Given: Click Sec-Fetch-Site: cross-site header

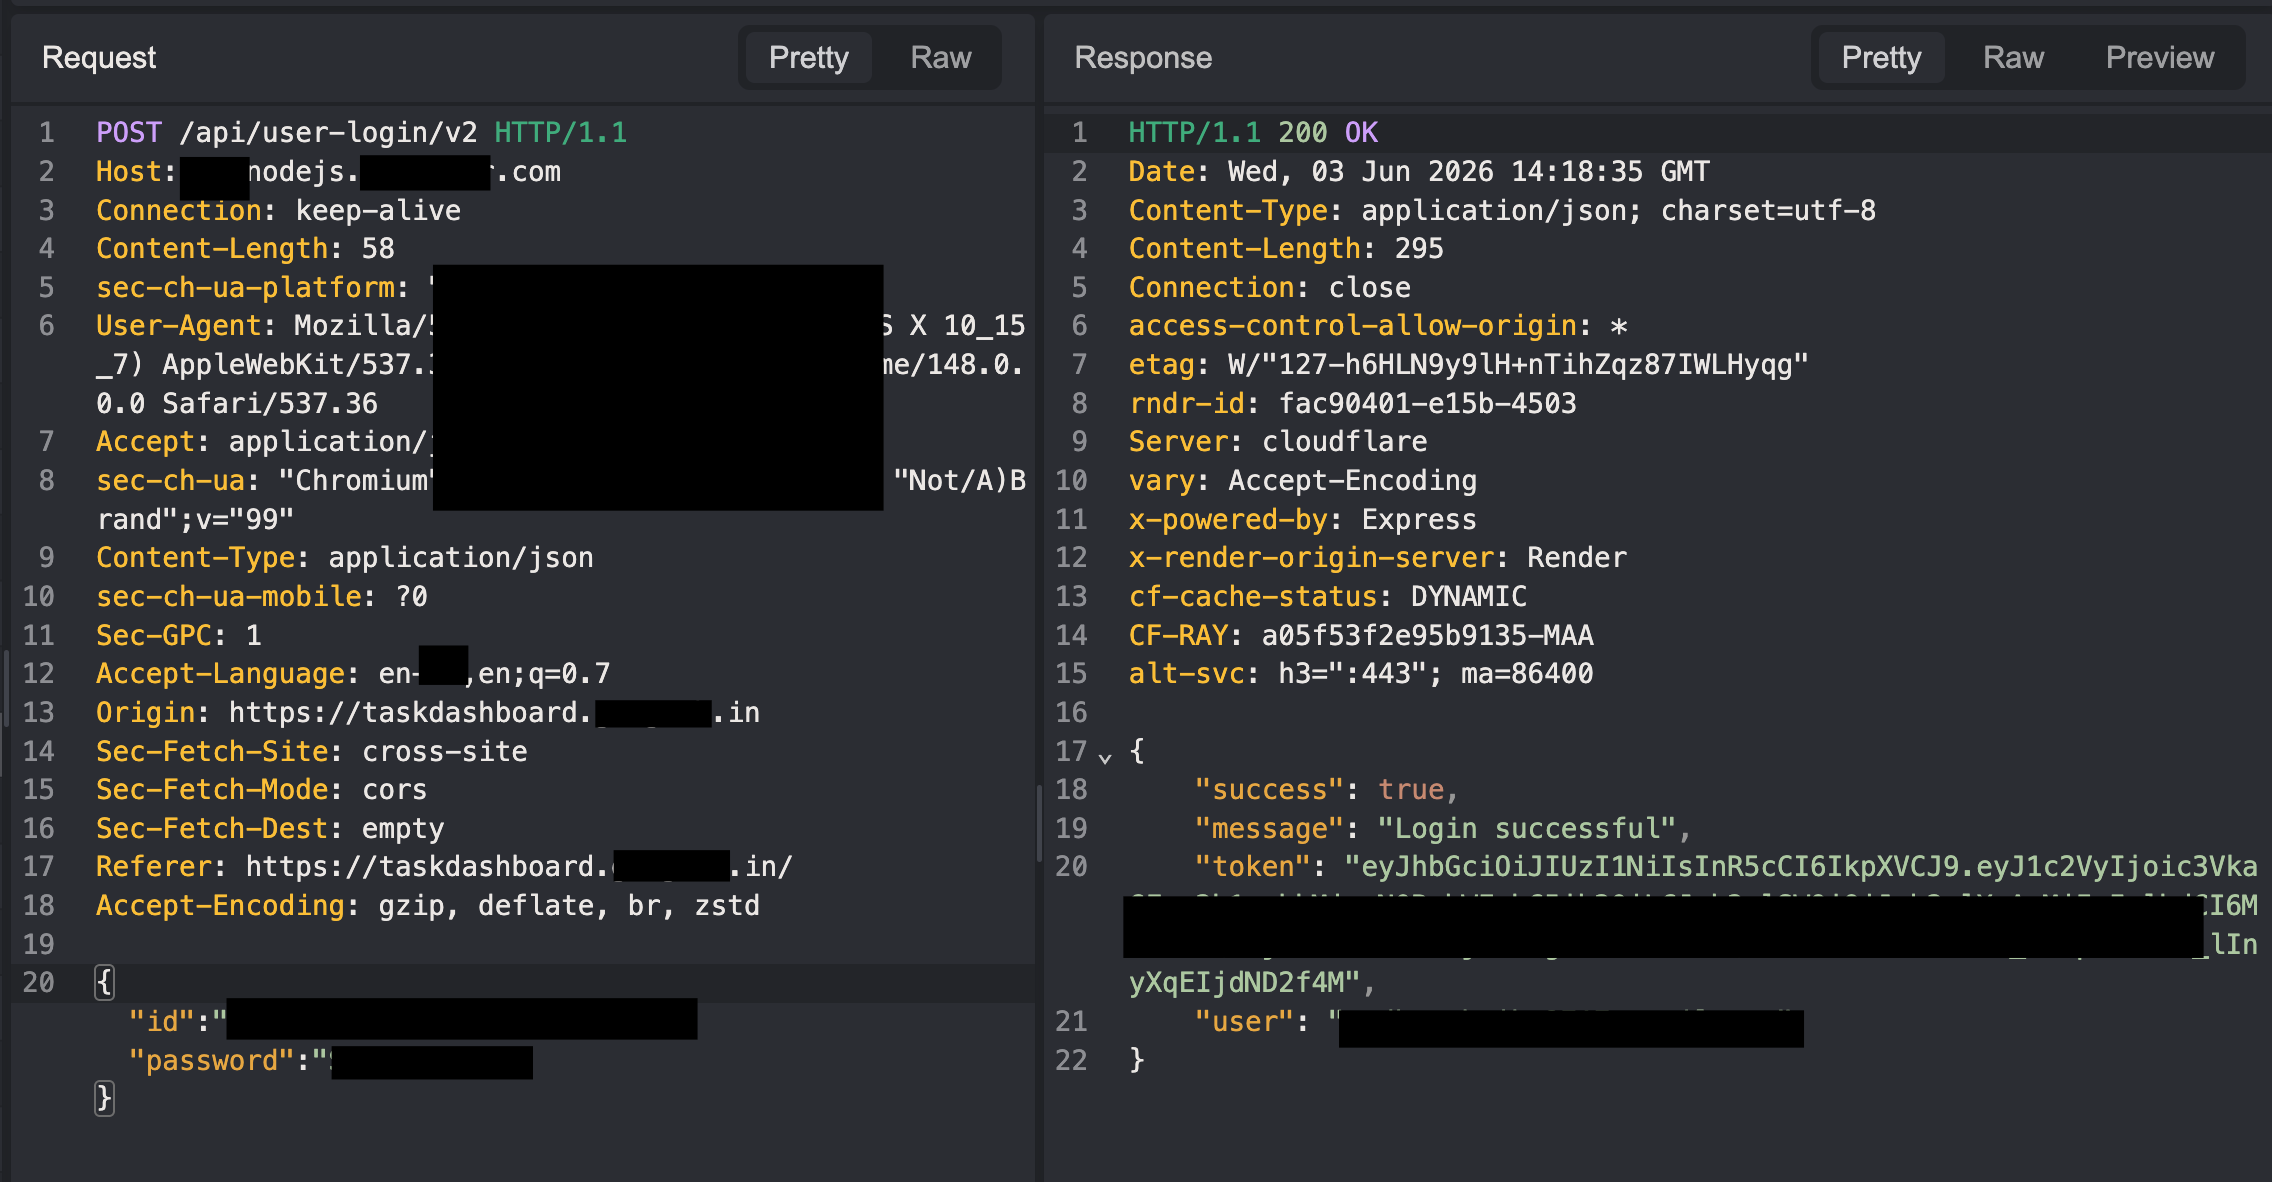Looking at the screenshot, I should click(x=311, y=752).
